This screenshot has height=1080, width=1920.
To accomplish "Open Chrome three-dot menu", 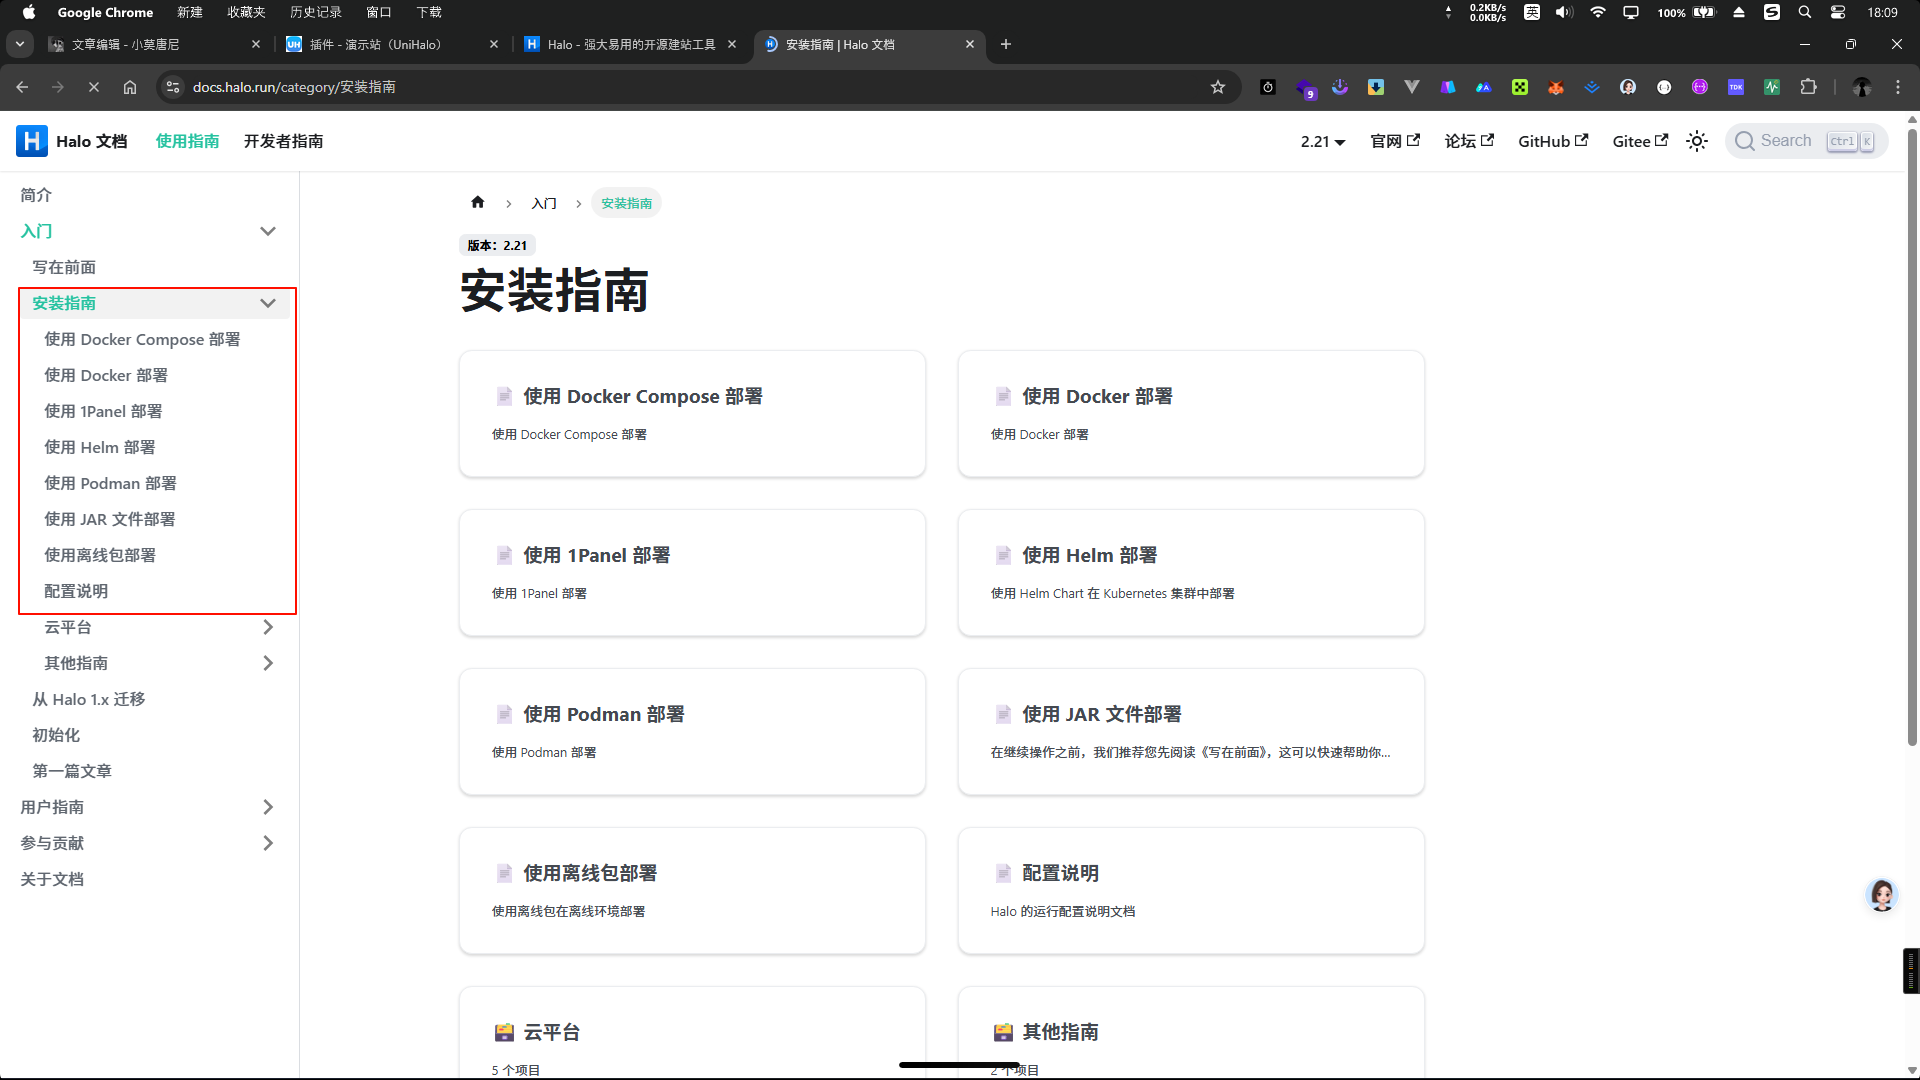I will click(x=1898, y=87).
